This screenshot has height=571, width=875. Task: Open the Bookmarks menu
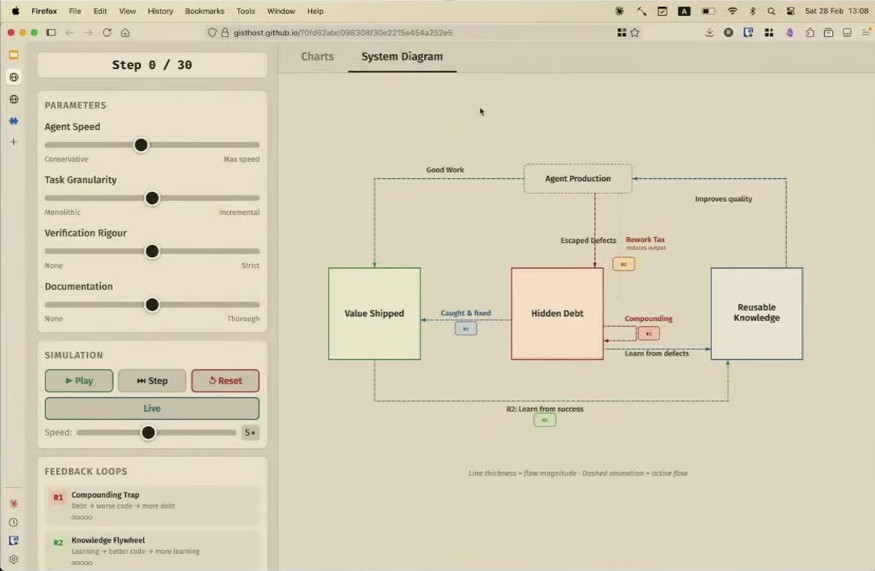pyautogui.click(x=204, y=11)
